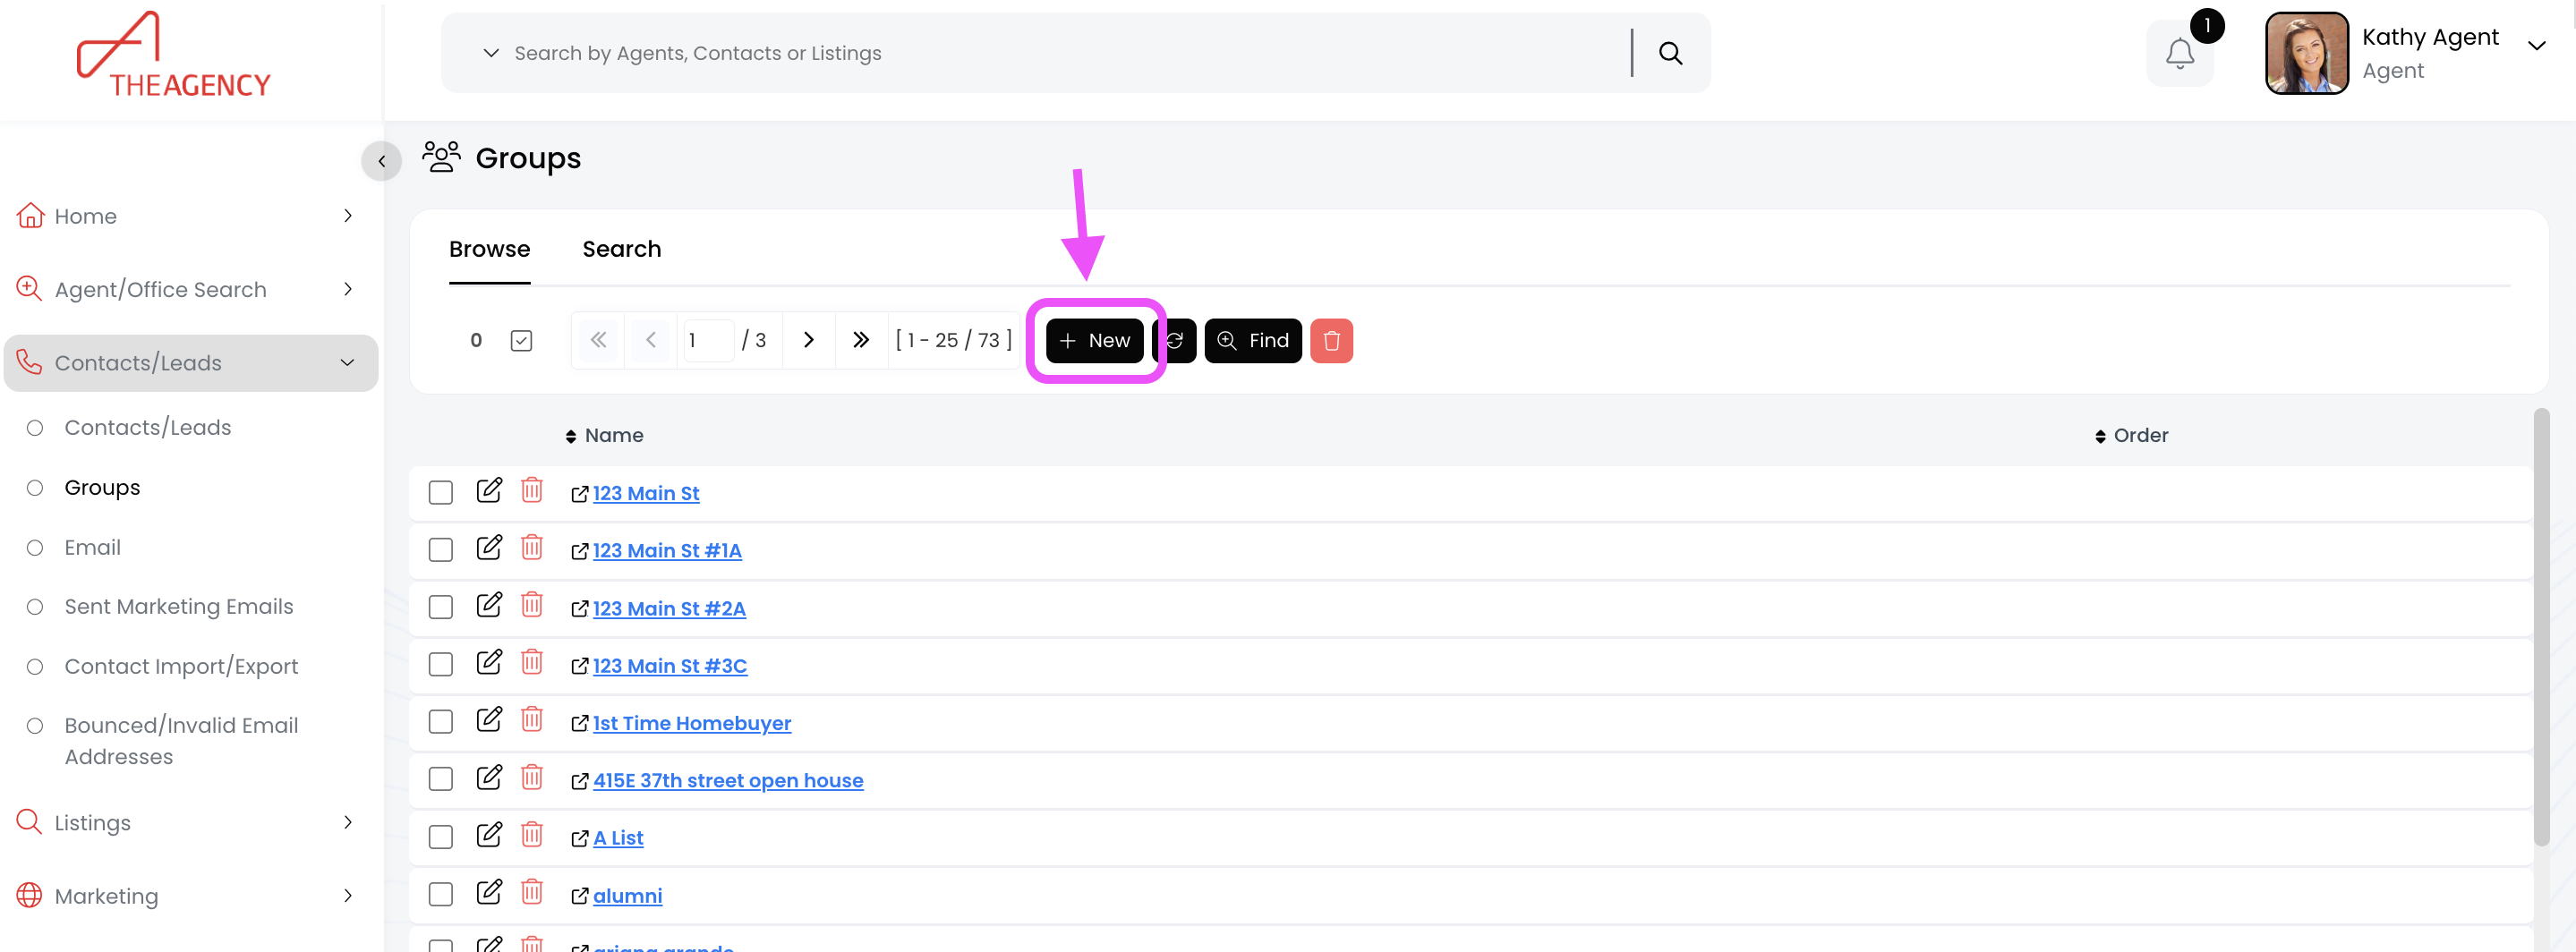Go to the next page of groups
This screenshot has height=952, width=2576.
(x=808, y=341)
